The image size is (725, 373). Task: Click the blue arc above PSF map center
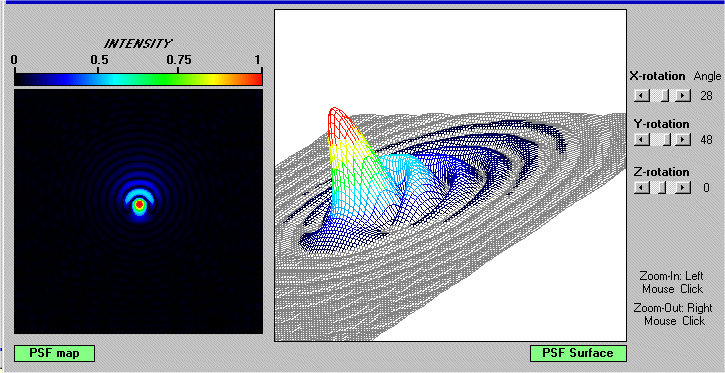pos(139,191)
